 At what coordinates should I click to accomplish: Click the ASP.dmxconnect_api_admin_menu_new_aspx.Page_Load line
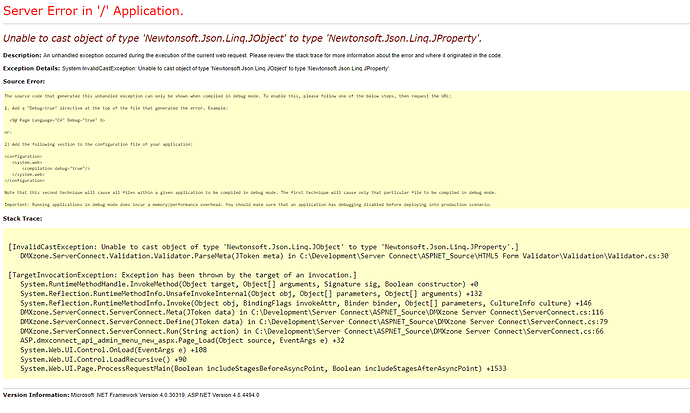[182, 340]
